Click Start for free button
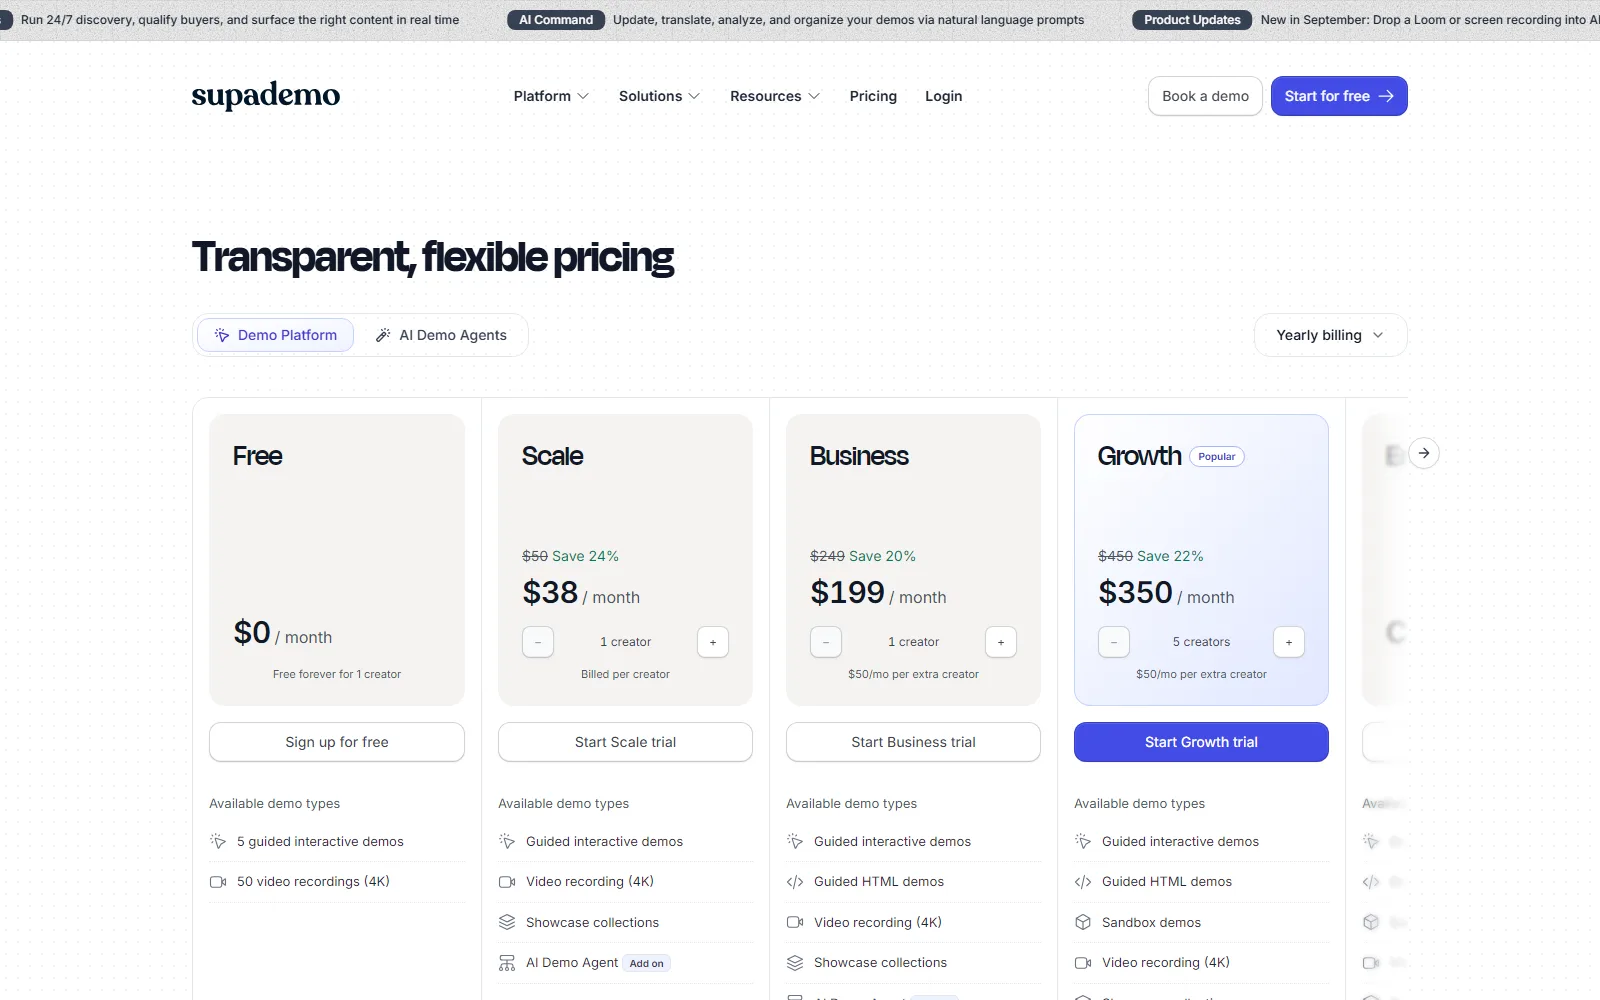The width and height of the screenshot is (1600, 1000). (x=1339, y=96)
